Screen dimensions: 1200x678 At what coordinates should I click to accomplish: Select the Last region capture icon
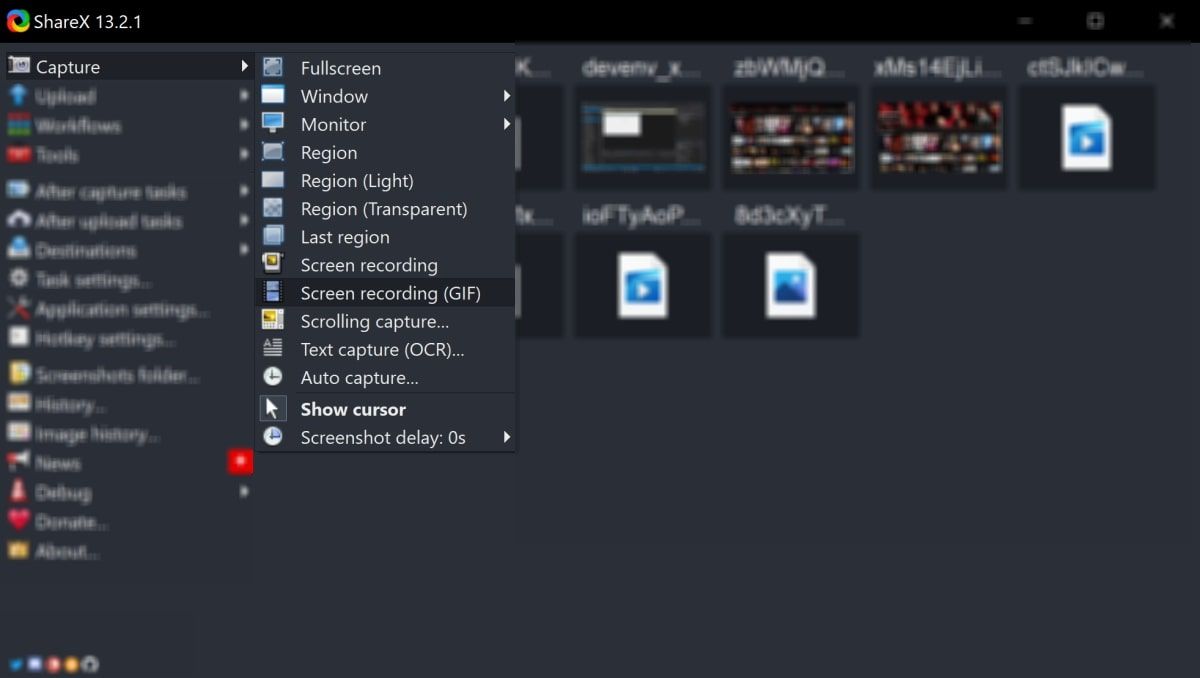coord(272,237)
